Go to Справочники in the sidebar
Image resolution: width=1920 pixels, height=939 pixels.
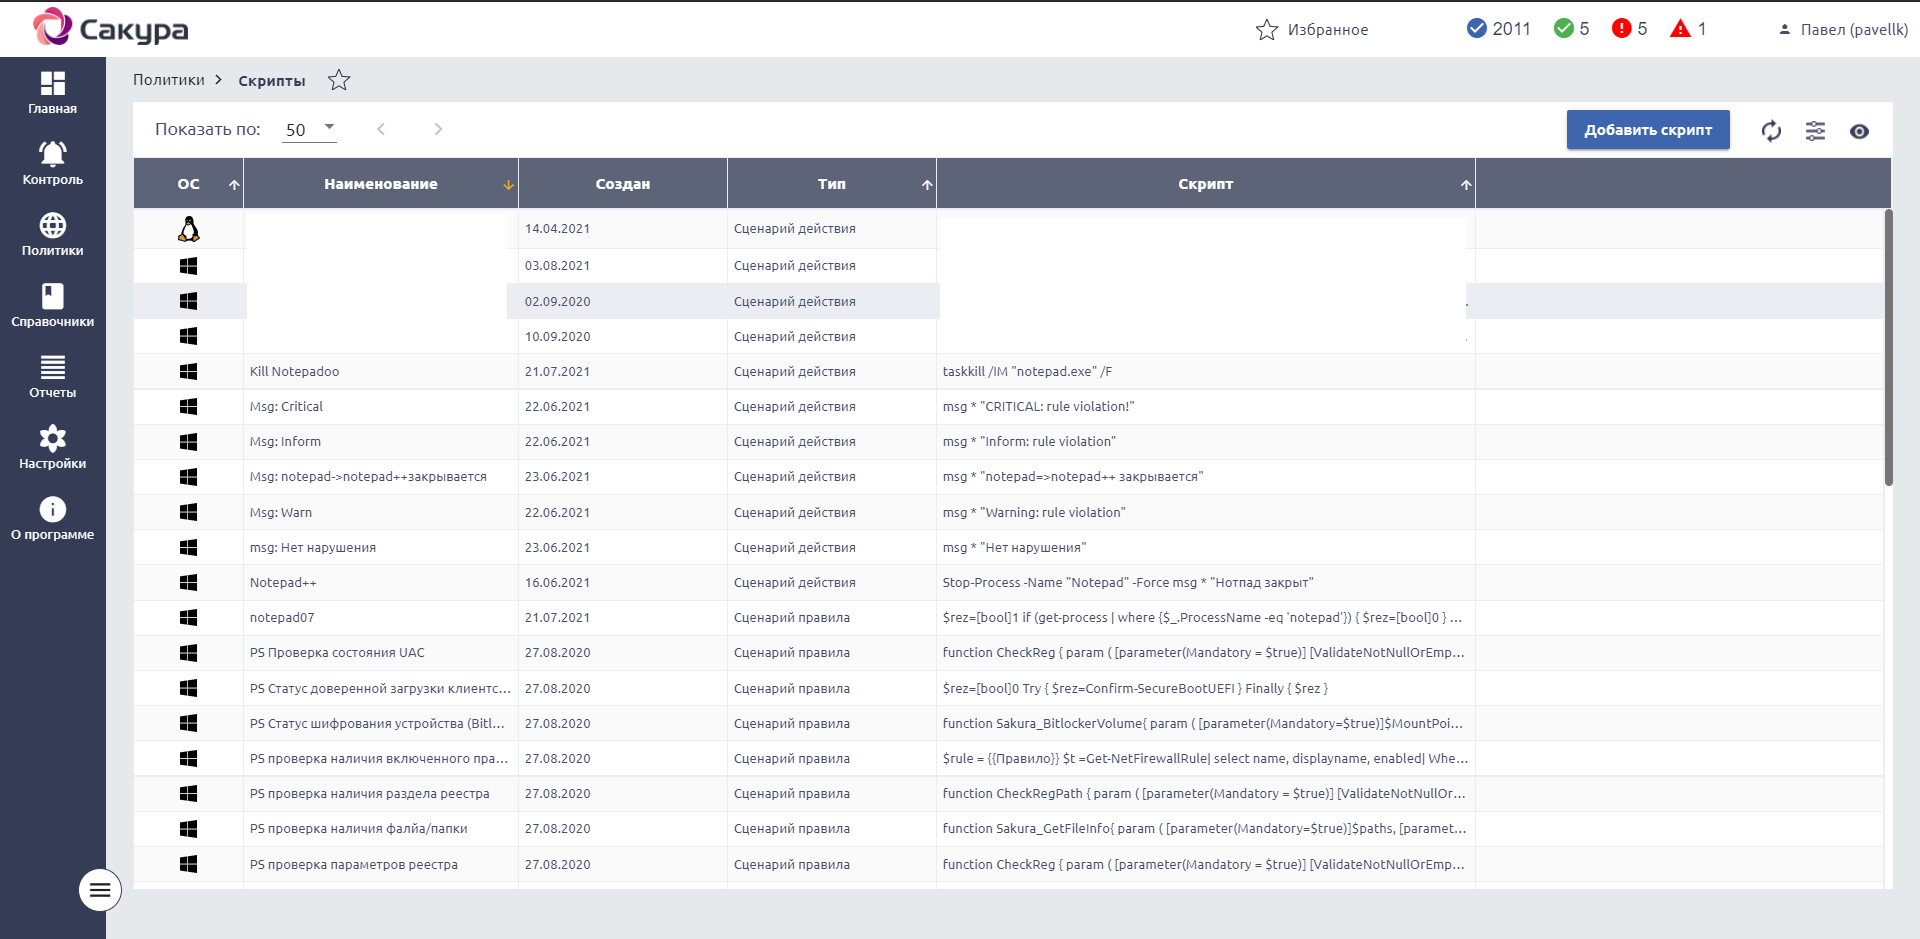(x=53, y=305)
